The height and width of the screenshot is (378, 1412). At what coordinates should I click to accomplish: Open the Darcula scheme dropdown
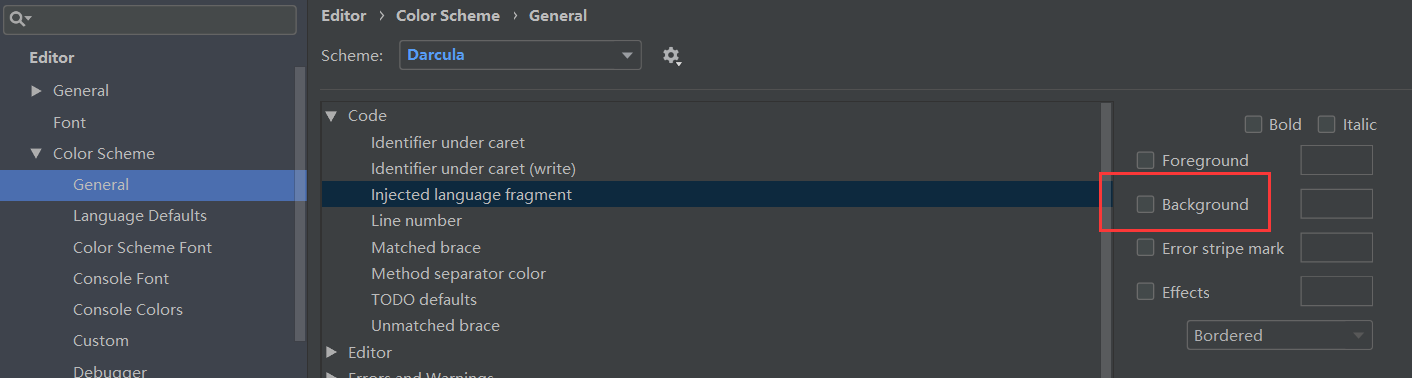coord(520,55)
